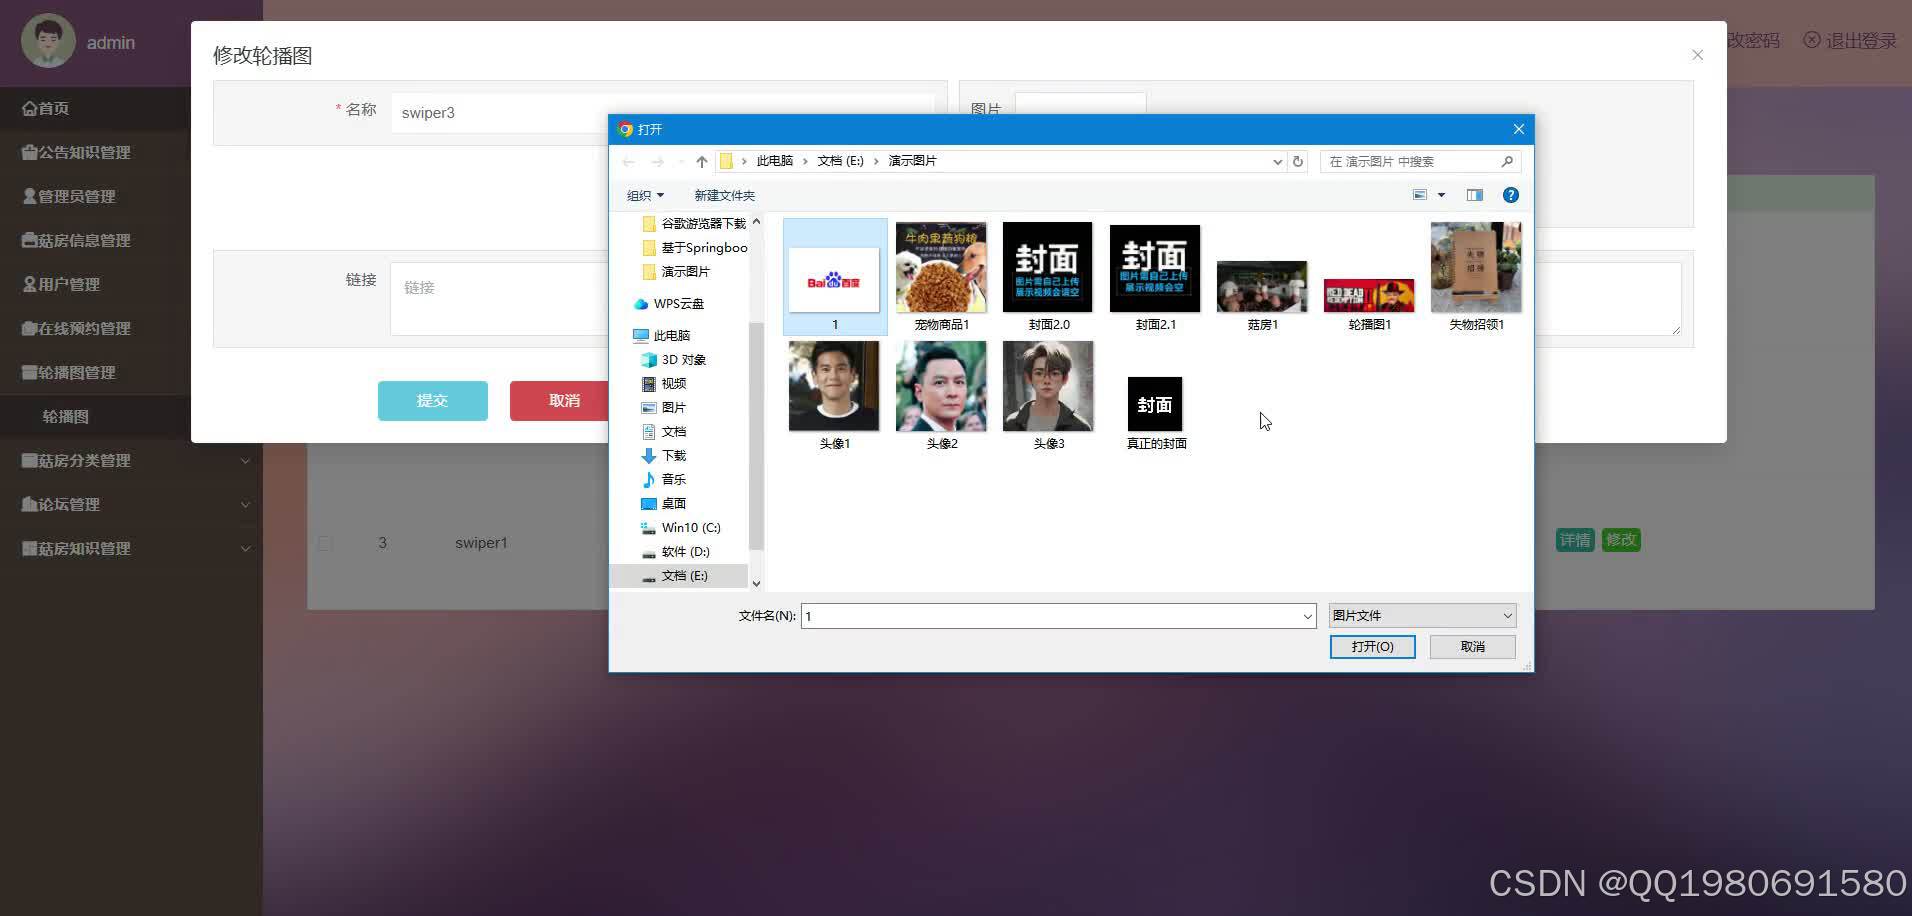Select Win10 (C:) drive
The height and width of the screenshot is (916, 1912).
point(681,528)
